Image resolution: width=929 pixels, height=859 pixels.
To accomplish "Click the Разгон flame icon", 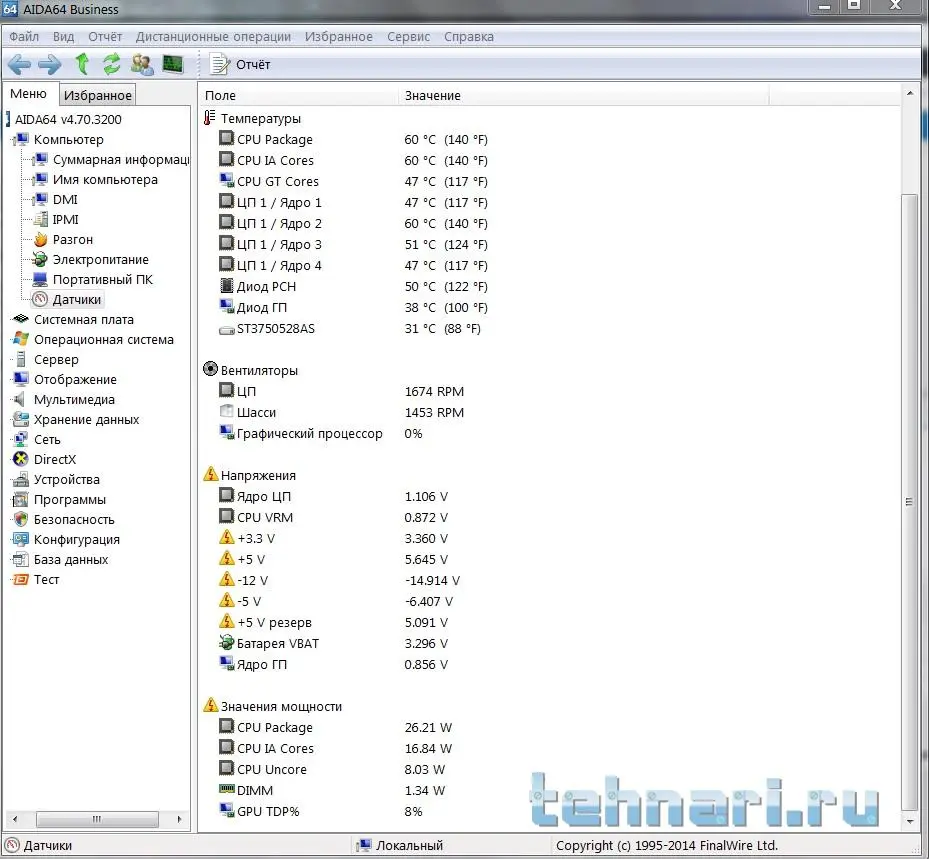I will [x=40, y=239].
